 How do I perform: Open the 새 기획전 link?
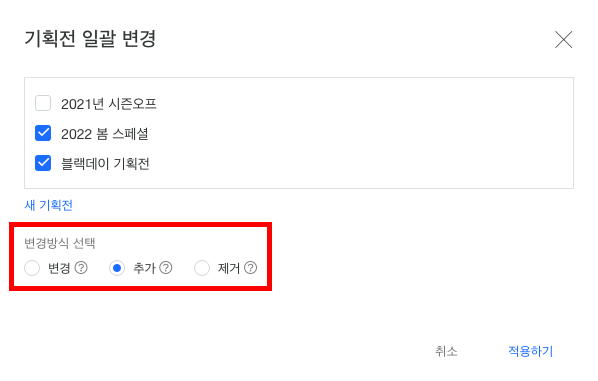click(48, 205)
